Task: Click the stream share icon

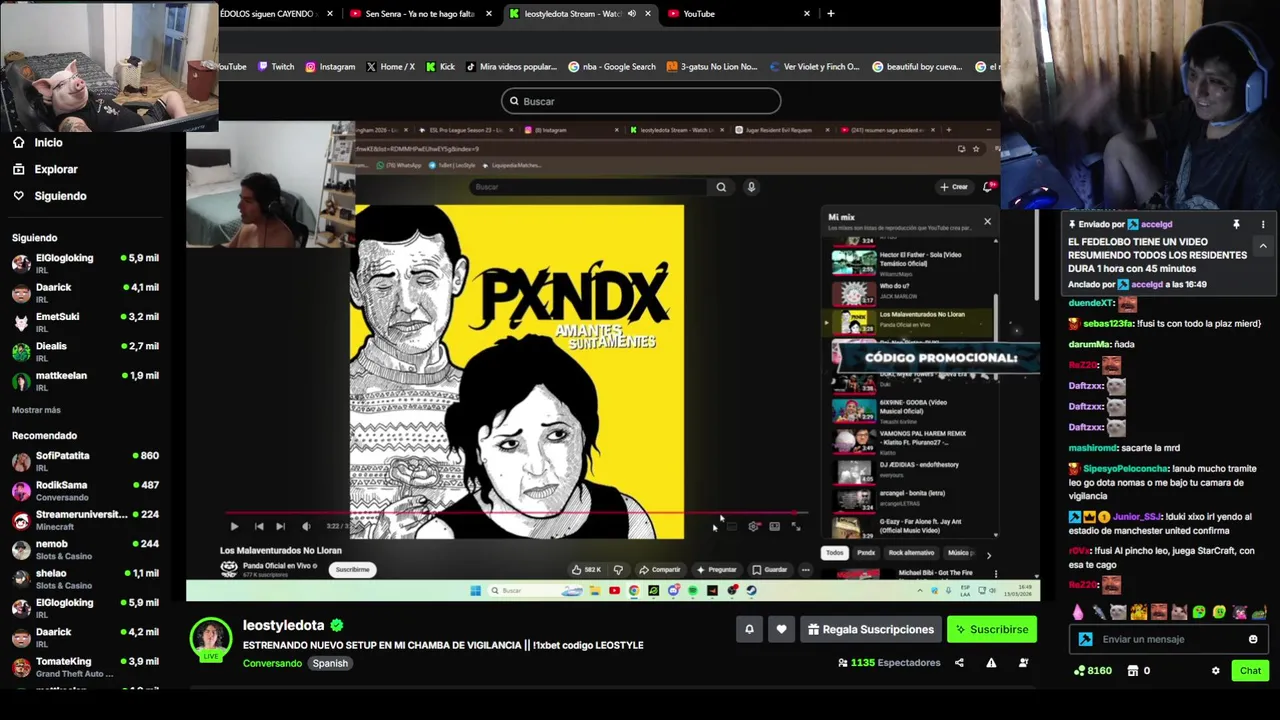Action: [x=959, y=662]
